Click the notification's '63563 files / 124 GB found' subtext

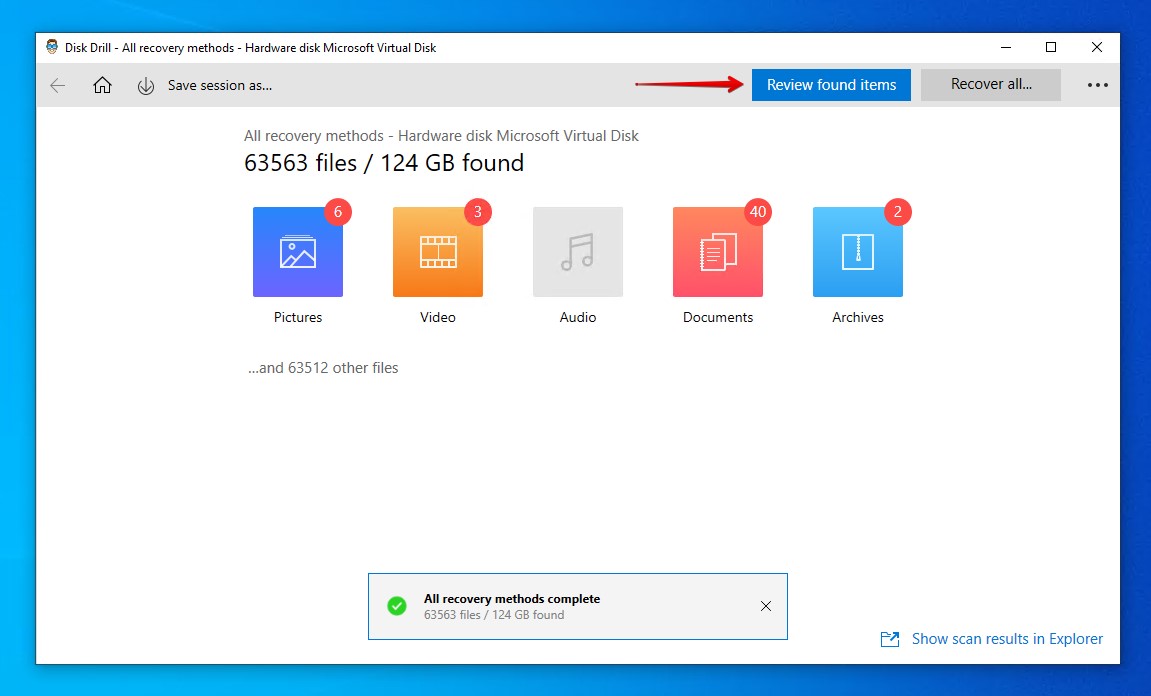494,615
